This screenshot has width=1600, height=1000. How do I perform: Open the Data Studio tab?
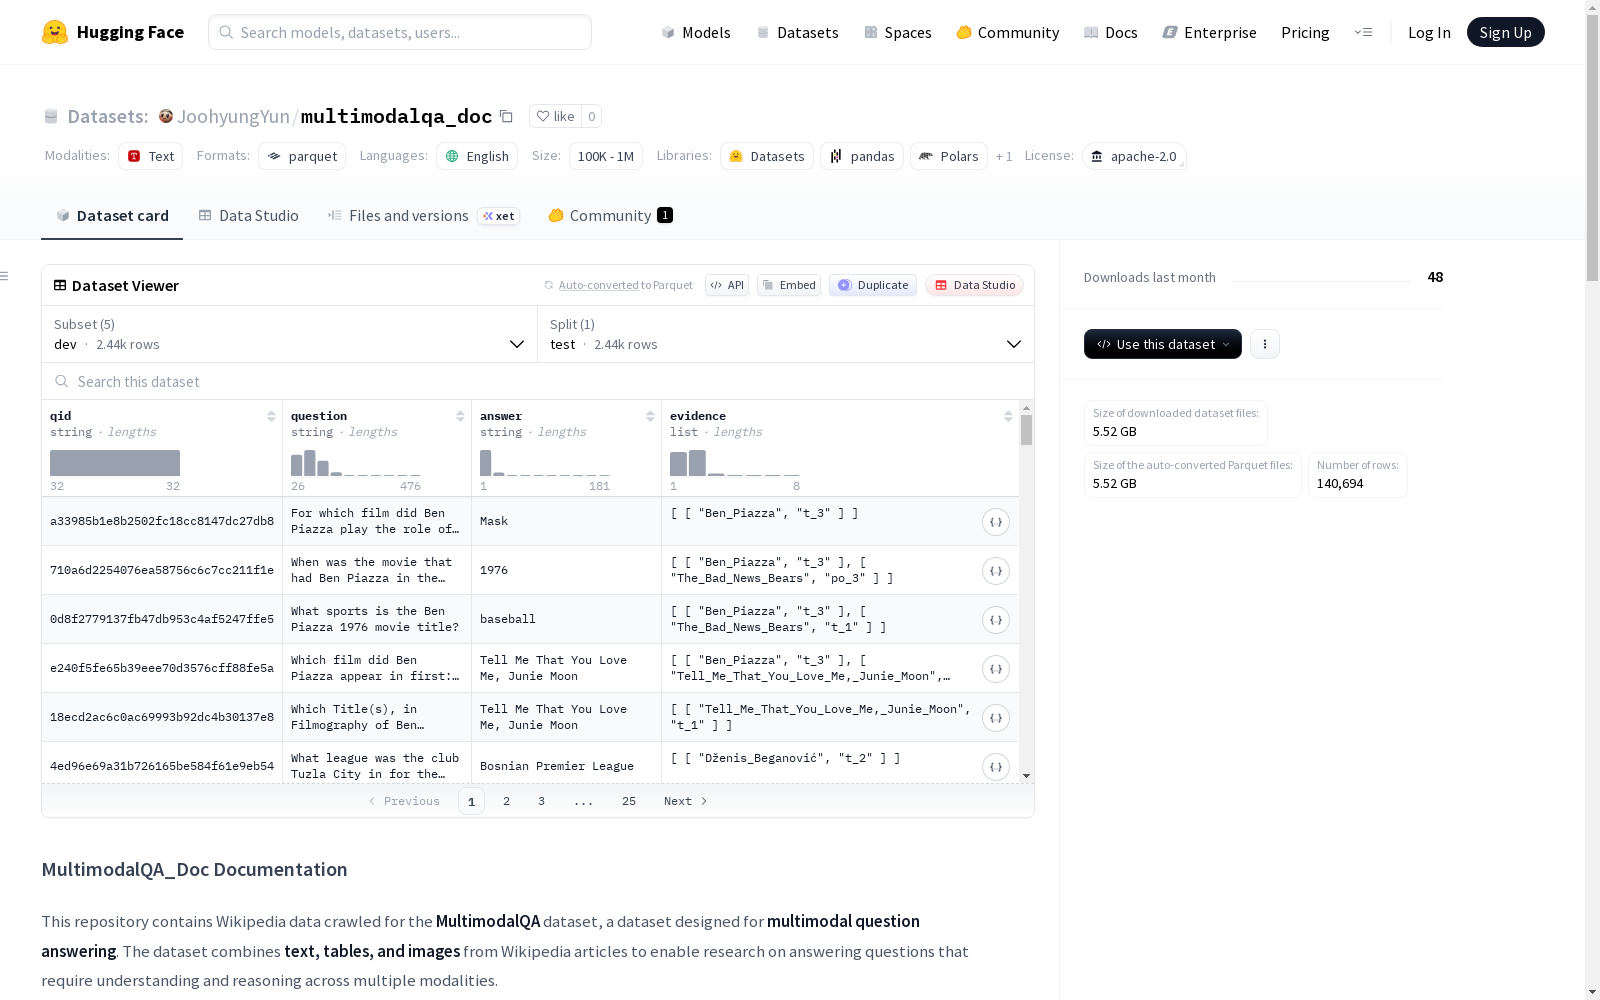coord(249,216)
